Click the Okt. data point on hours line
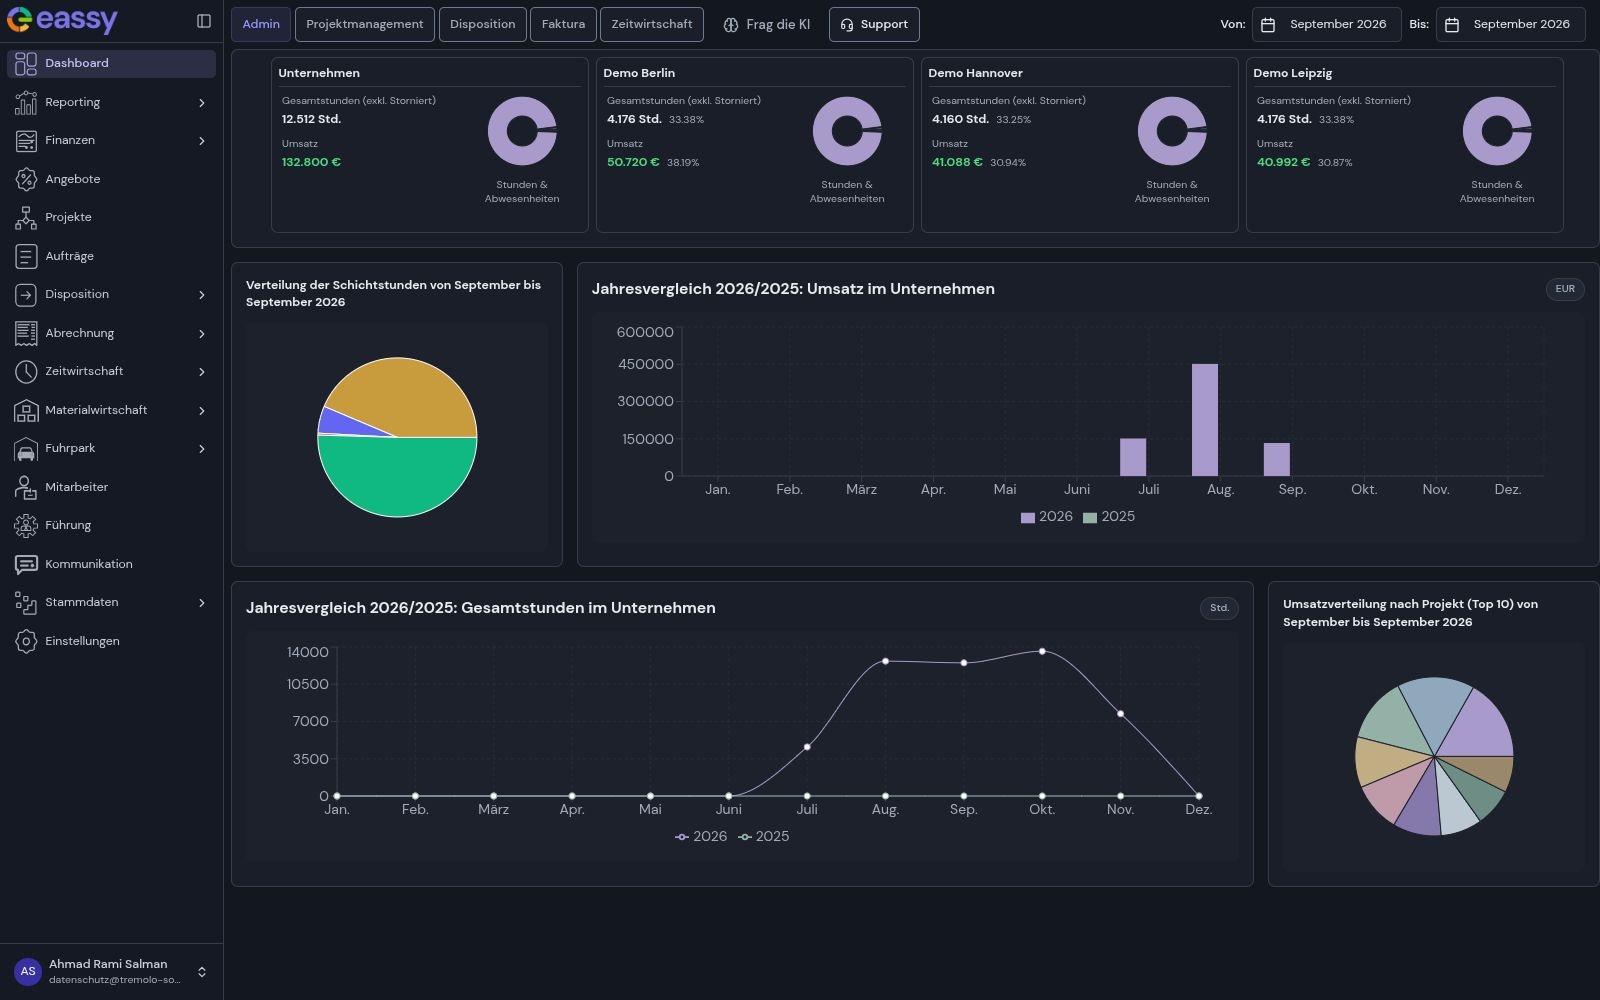The width and height of the screenshot is (1600, 1000). [x=1042, y=651]
